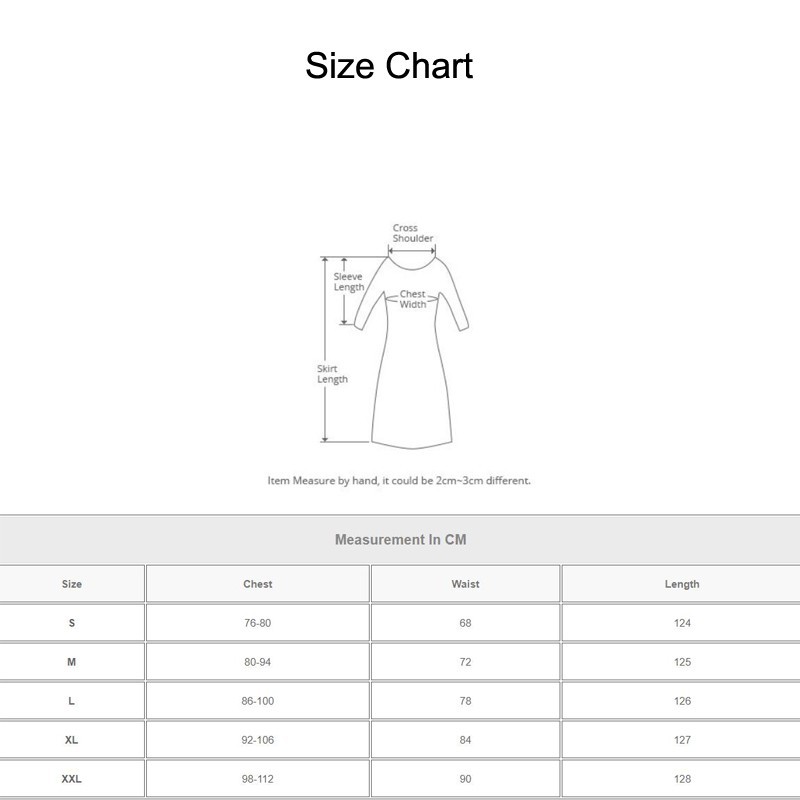Click the Skirt Length label
The image size is (800, 800).
click(x=332, y=374)
